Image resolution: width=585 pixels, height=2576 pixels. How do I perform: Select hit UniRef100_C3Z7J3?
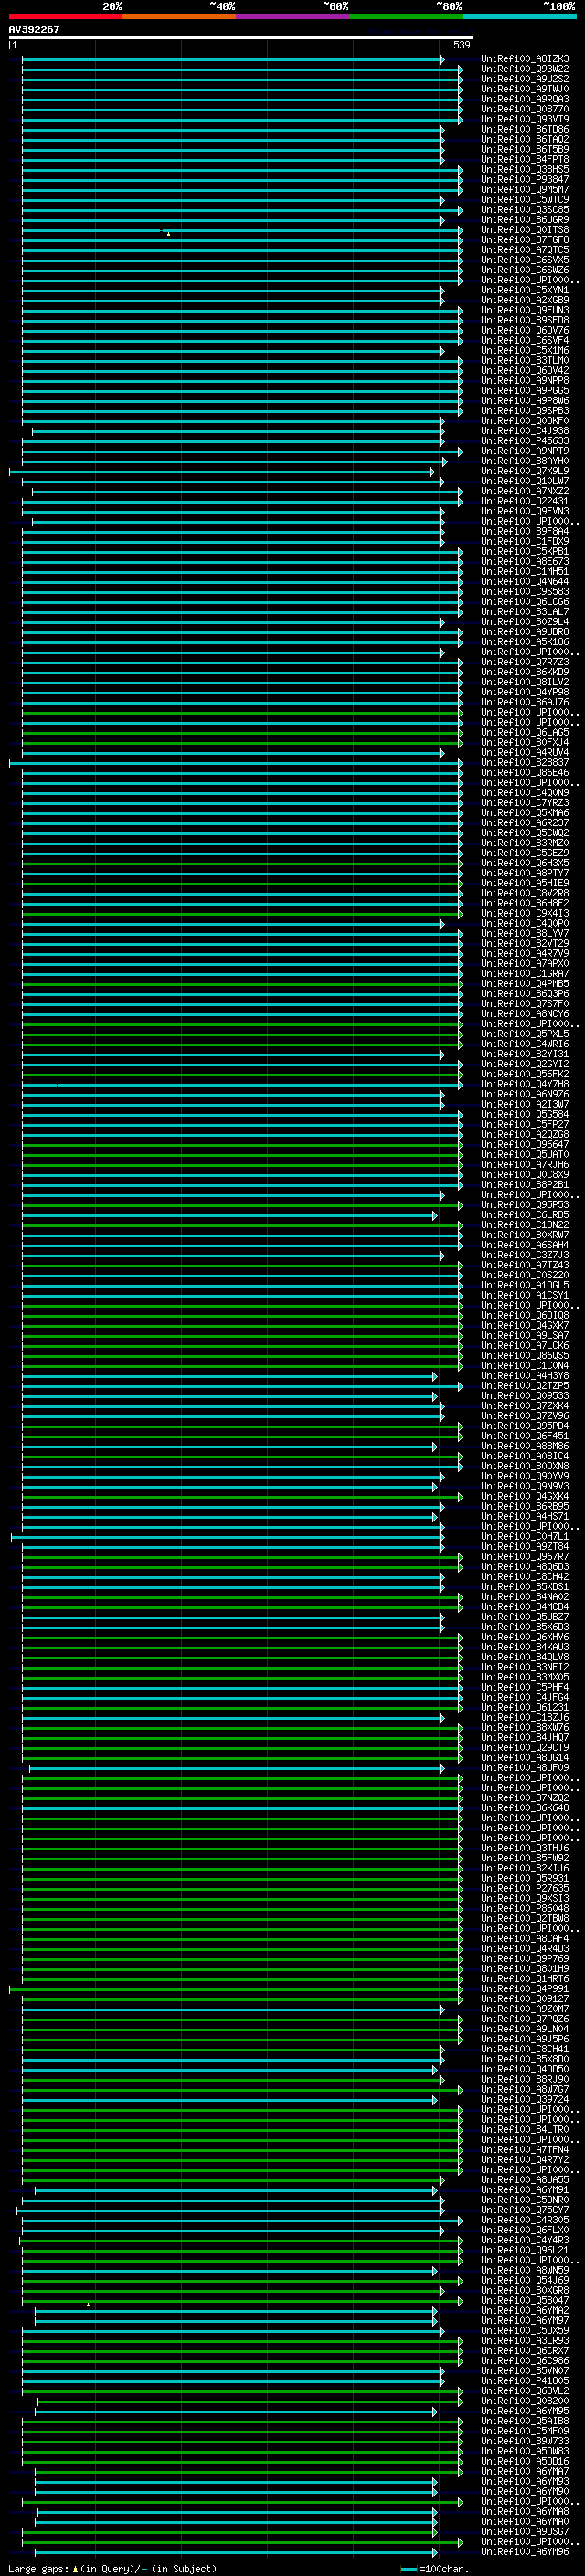[x=525, y=1255]
